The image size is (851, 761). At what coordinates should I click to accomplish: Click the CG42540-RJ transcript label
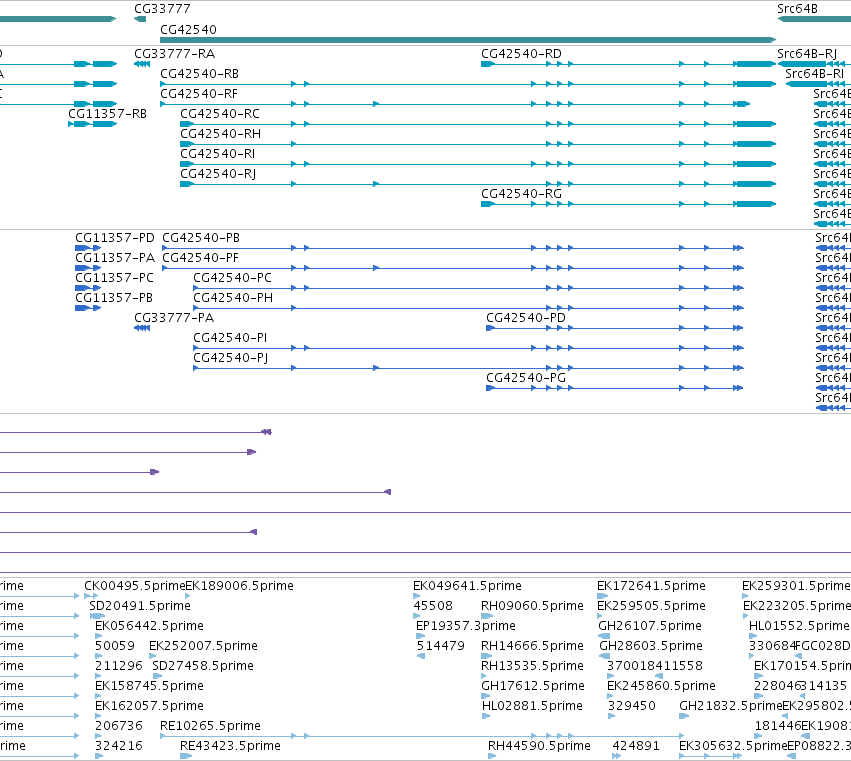(218, 174)
